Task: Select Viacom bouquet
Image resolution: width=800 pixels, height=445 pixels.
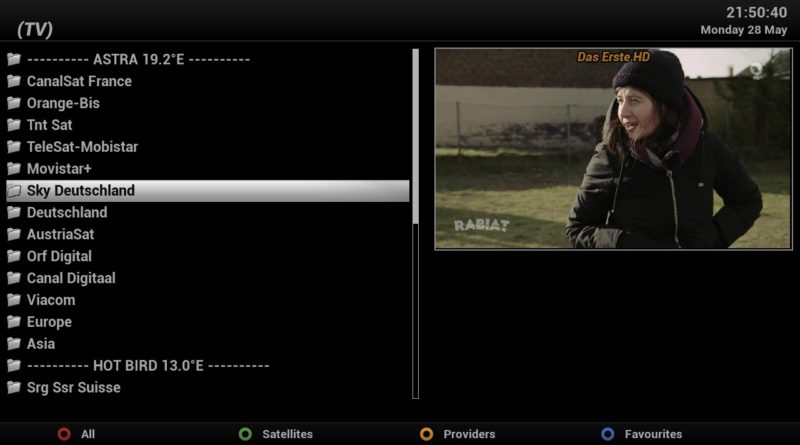Action: pyautogui.click(x=51, y=300)
